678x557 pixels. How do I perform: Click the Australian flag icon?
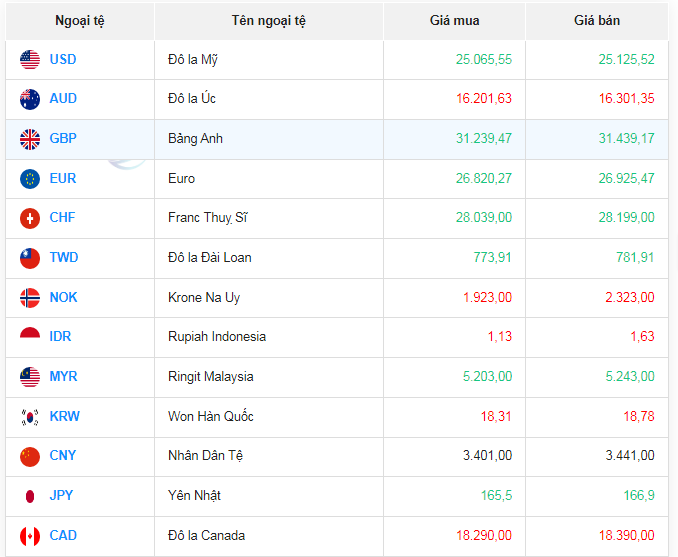click(x=30, y=99)
